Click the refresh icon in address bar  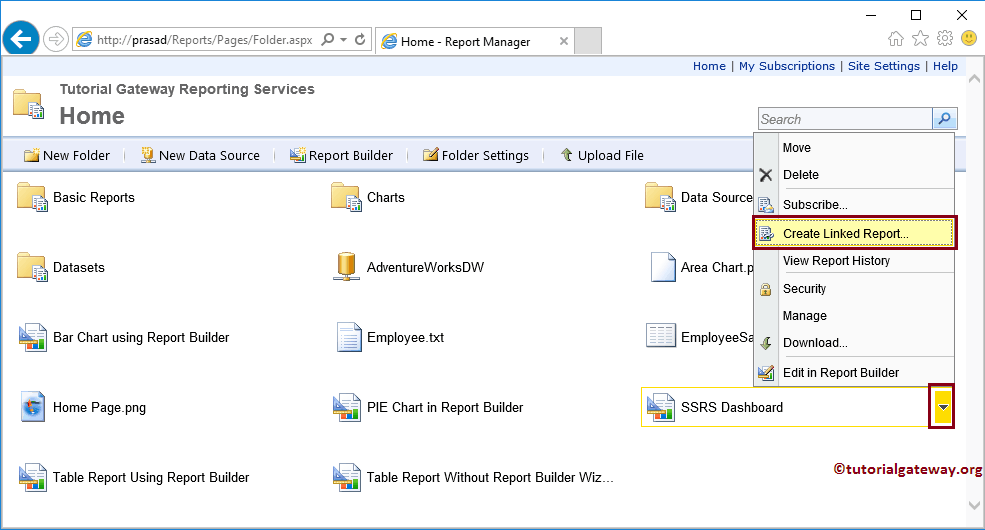click(x=360, y=40)
